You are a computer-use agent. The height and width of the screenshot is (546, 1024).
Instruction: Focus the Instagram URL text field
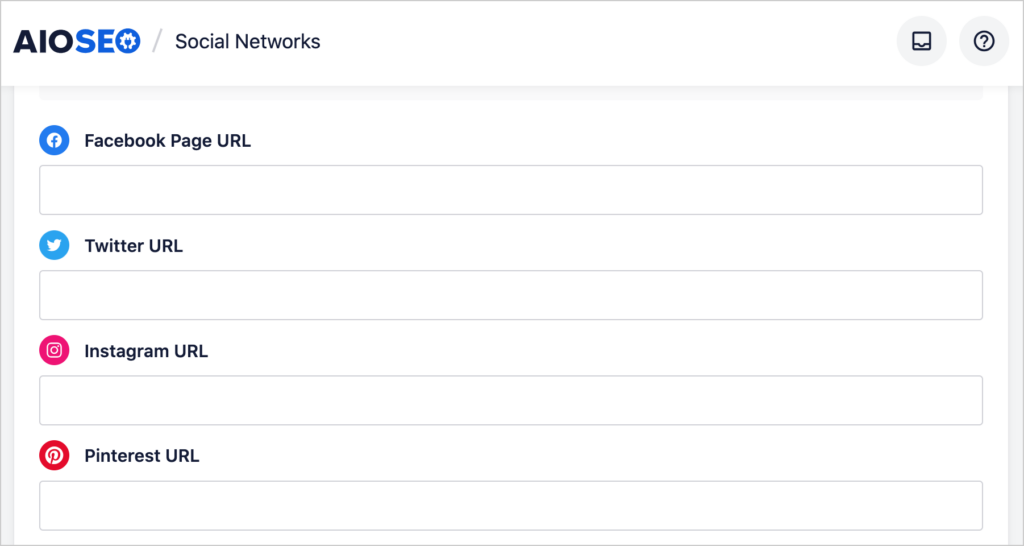tap(511, 400)
